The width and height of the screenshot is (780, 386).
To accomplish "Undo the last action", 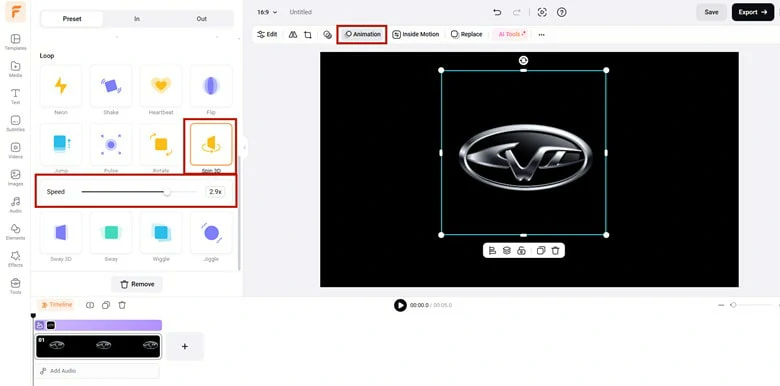I will point(497,12).
